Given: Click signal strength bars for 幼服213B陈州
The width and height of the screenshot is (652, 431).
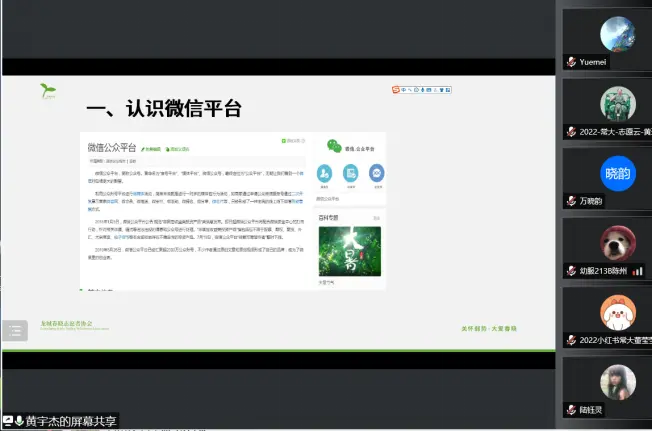Looking at the screenshot, I should (637, 271).
